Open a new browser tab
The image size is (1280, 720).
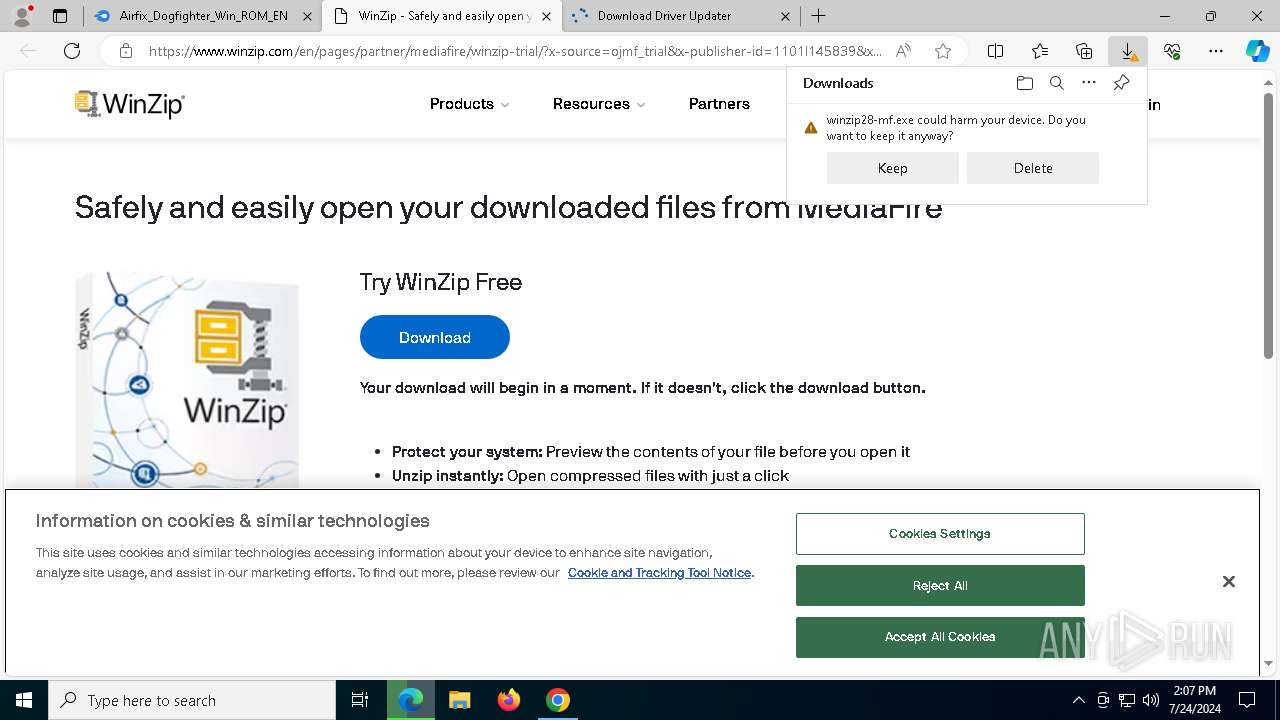tap(818, 16)
